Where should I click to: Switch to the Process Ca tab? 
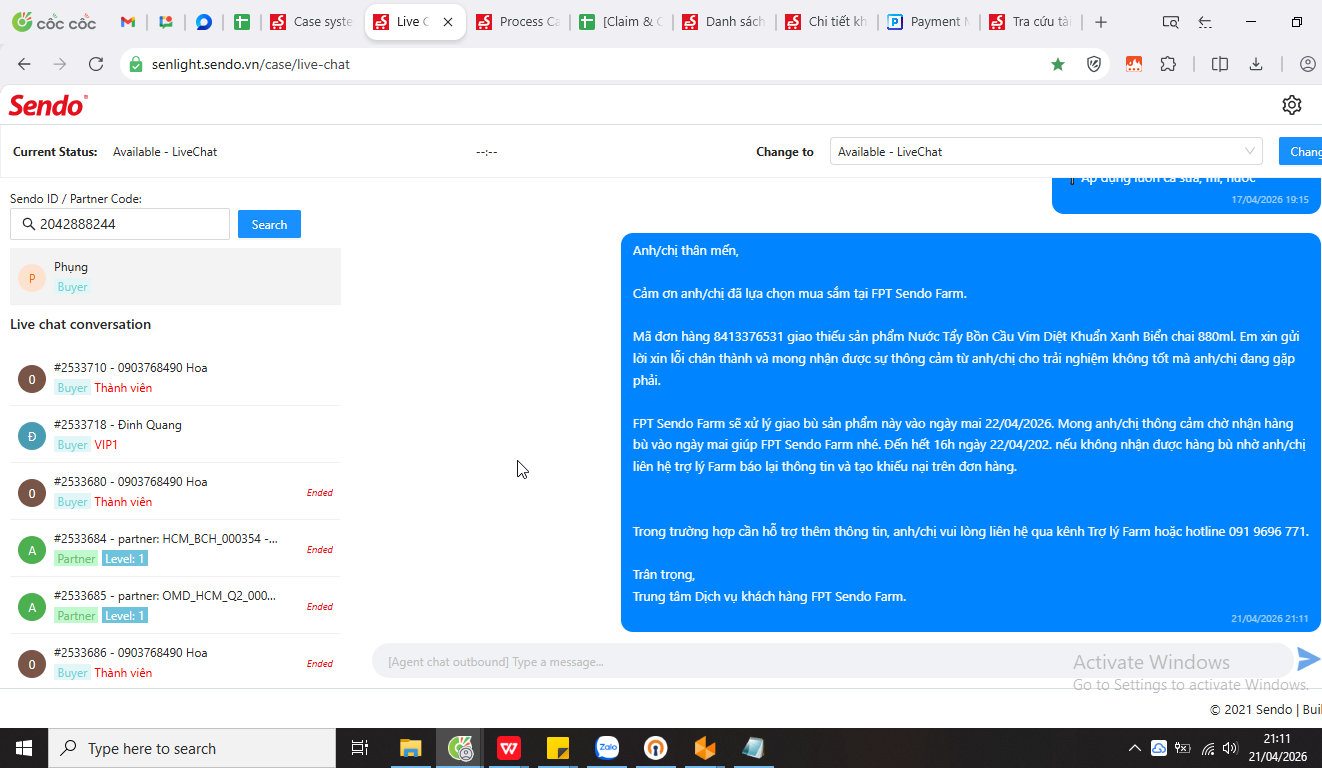[518, 22]
